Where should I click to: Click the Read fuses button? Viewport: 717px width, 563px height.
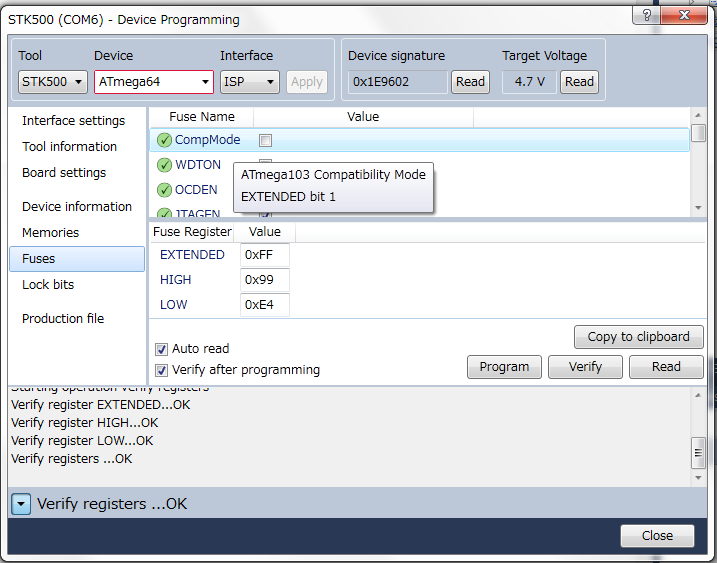(x=666, y=367)
